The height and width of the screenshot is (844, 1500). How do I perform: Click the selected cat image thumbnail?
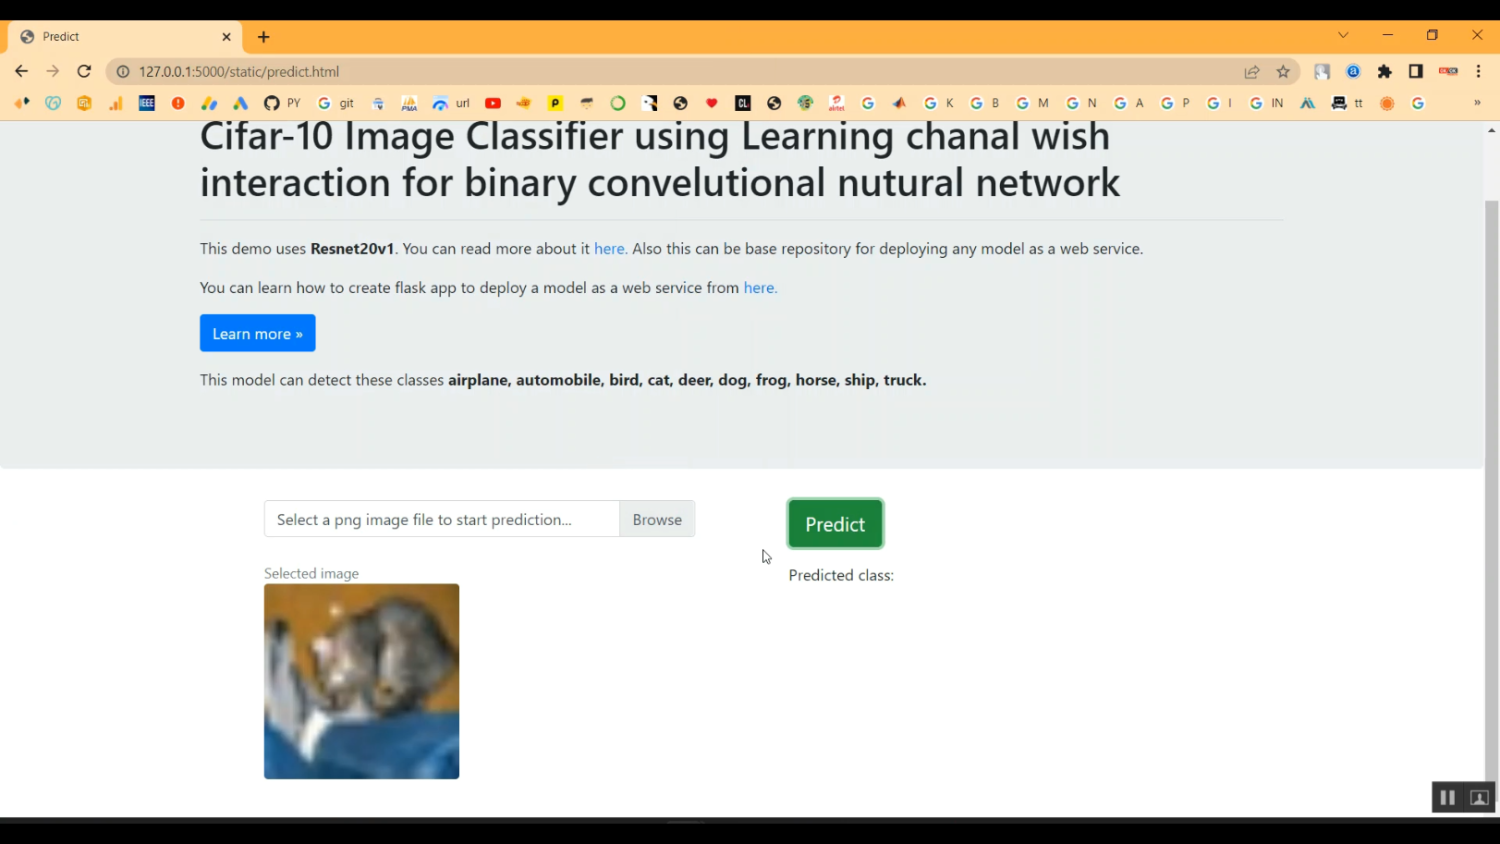tap(361, 681)
